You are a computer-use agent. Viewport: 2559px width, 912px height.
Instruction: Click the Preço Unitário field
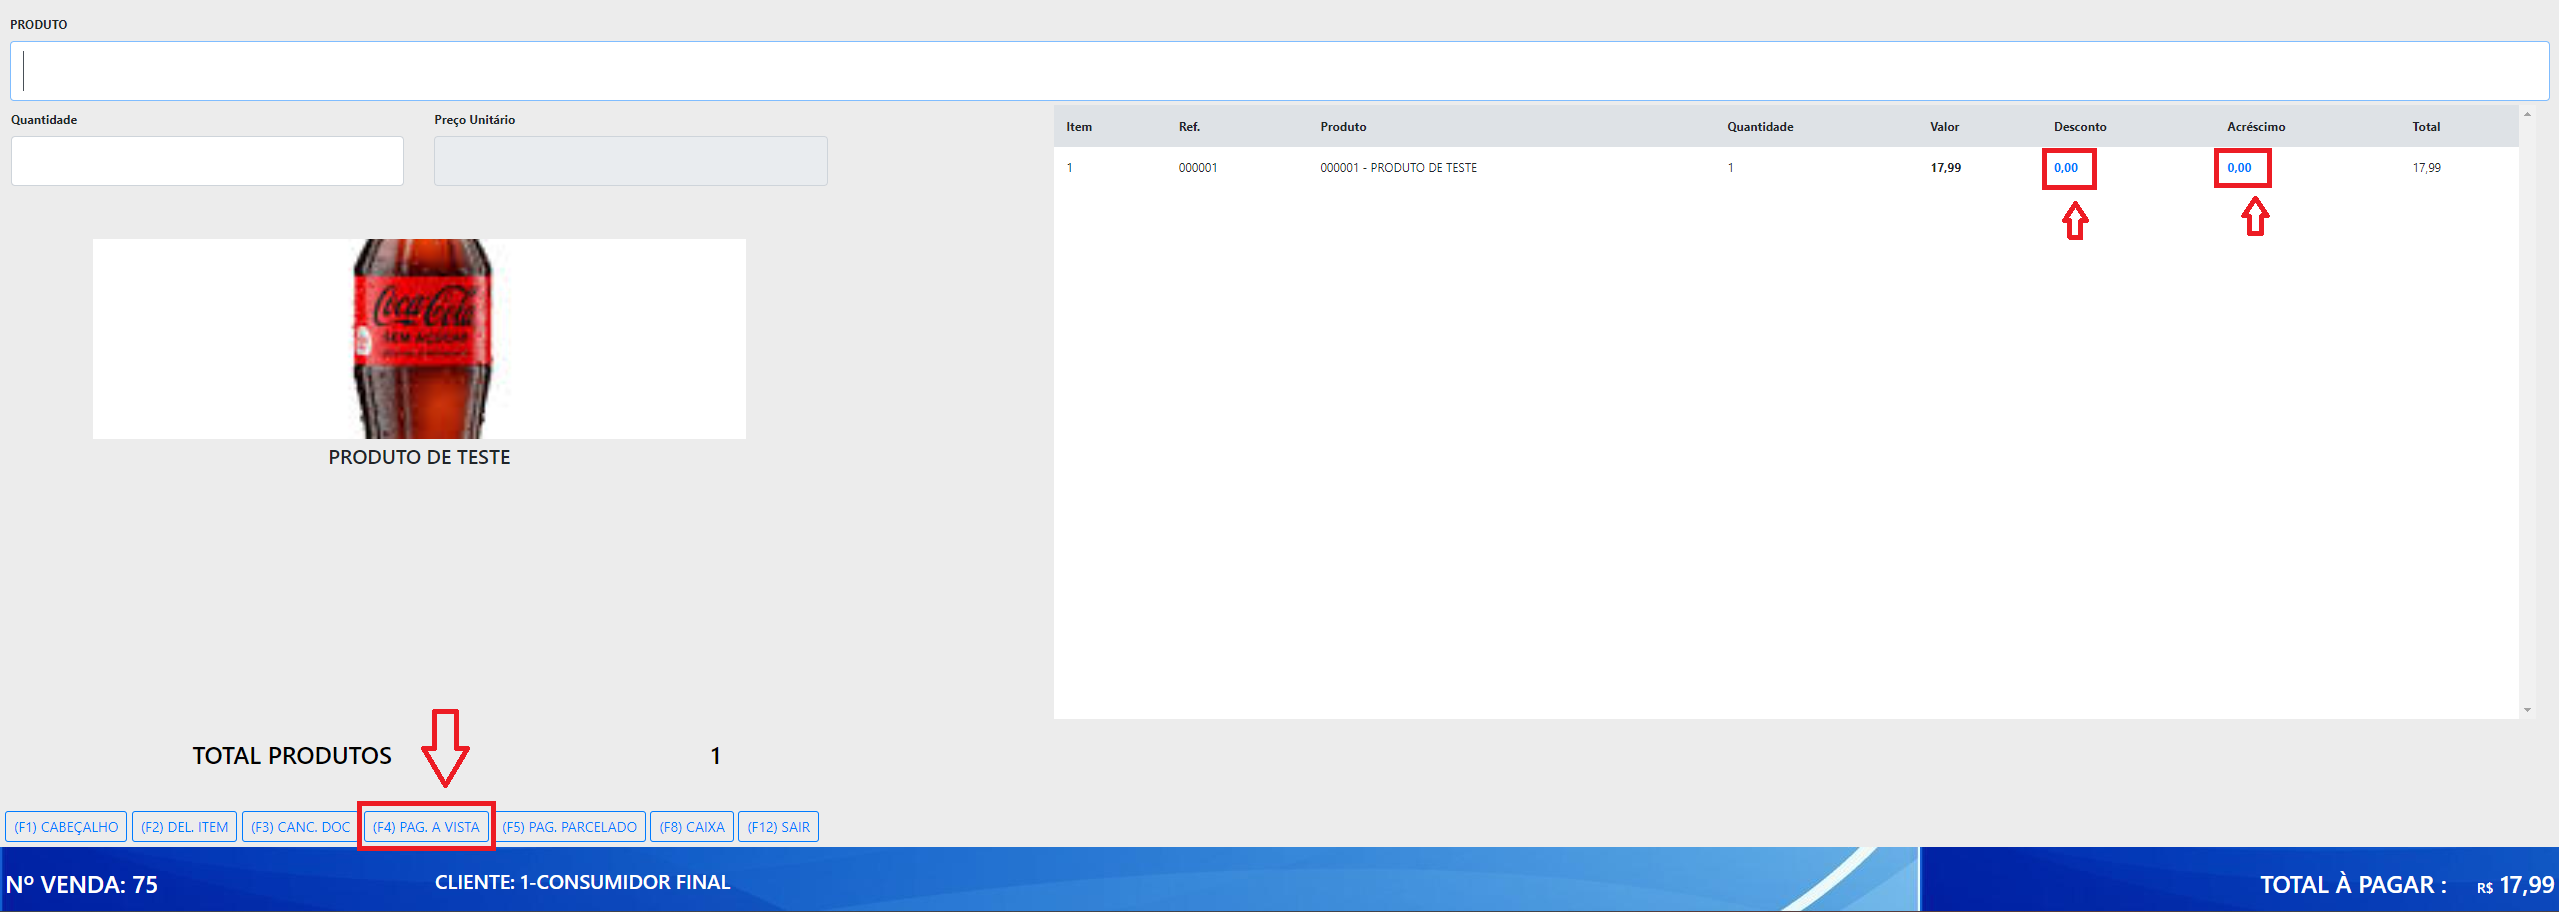click(630, 161)
